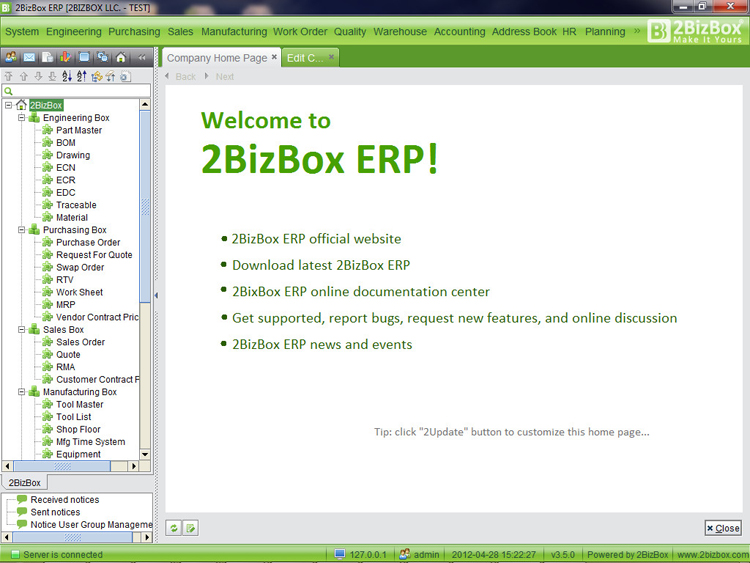Image resolution: width=750 pixels, height=563 pixels.
Task: Click the cascaded windows layout icon
Action: [102, 57]
